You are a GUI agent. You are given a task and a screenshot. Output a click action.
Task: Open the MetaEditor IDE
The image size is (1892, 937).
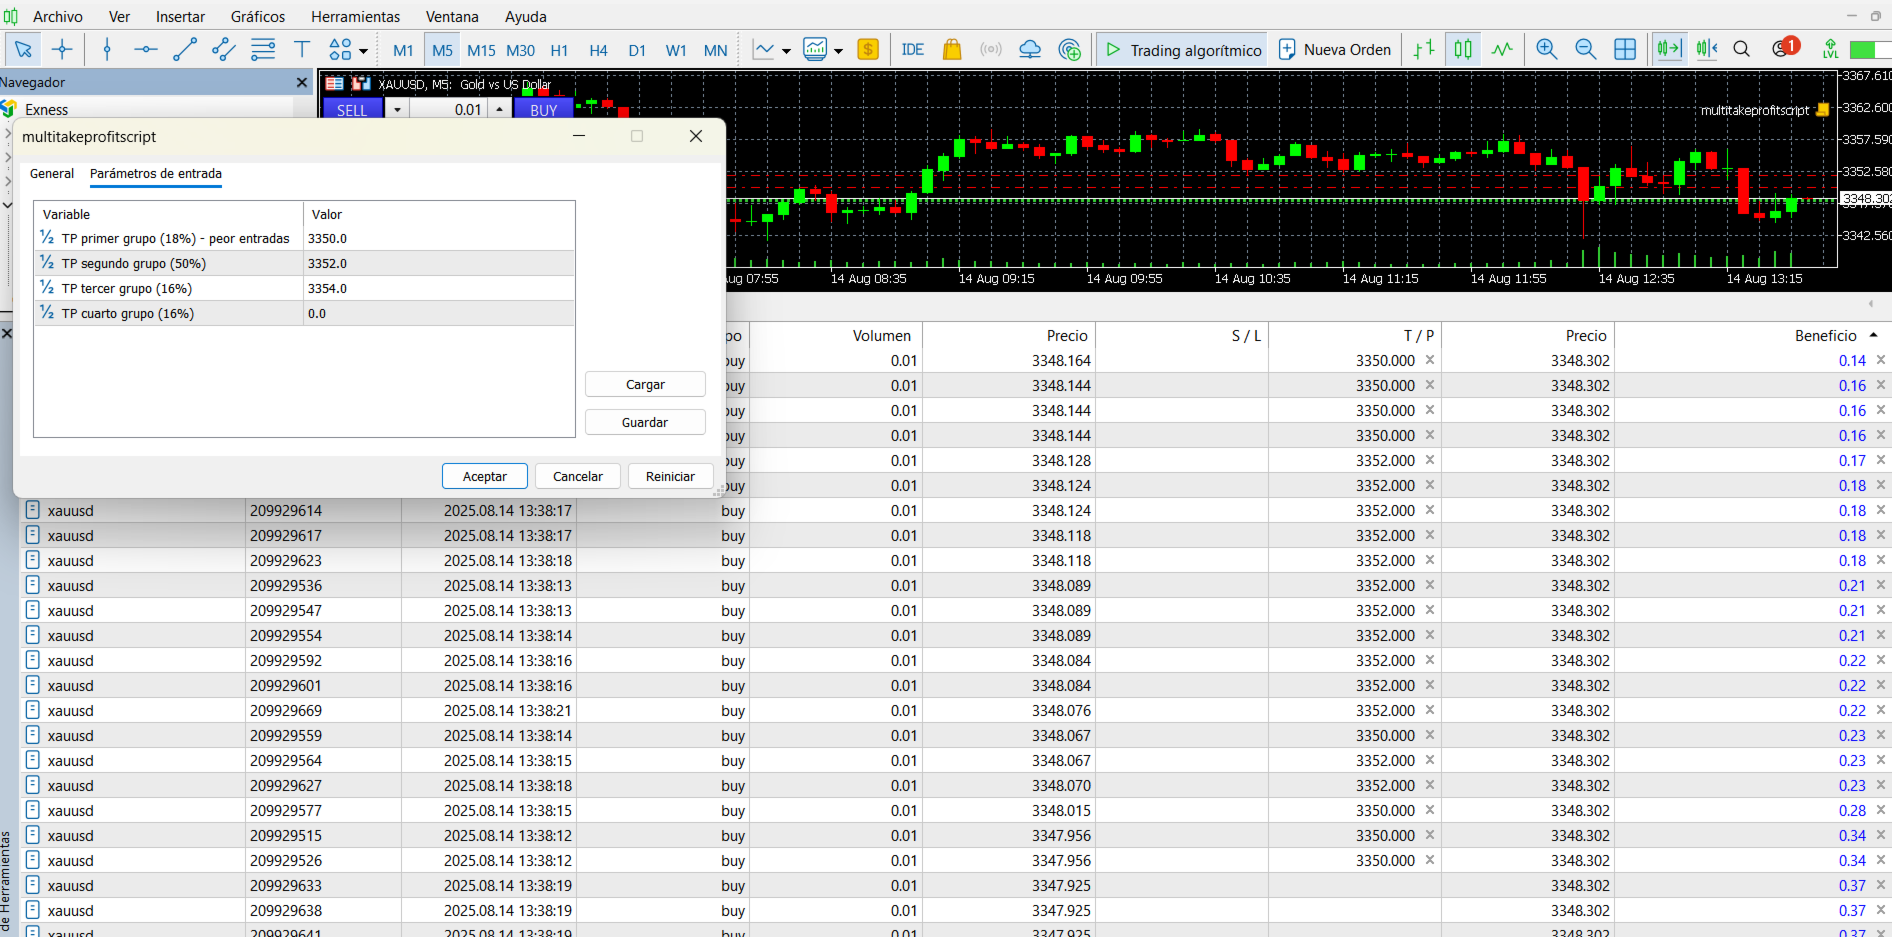(912, 49)
